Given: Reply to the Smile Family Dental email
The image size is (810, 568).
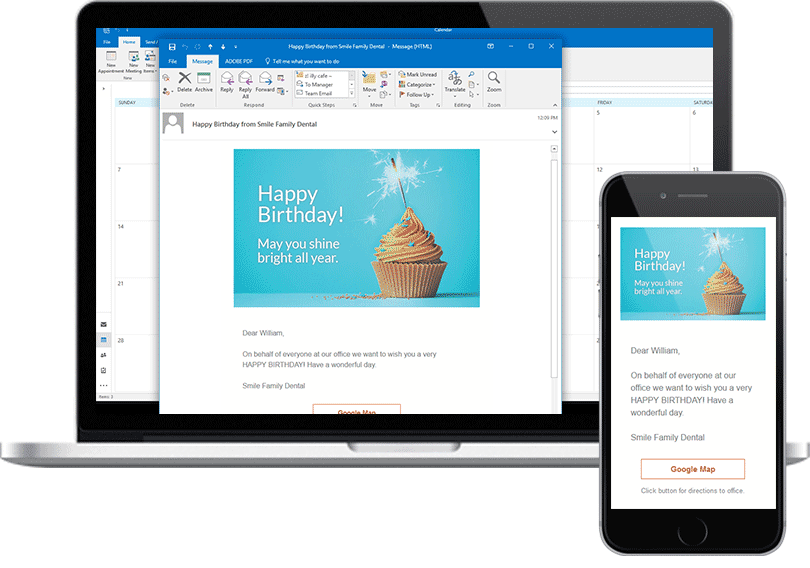Looking at the screenshot, I should coord(227,82).
